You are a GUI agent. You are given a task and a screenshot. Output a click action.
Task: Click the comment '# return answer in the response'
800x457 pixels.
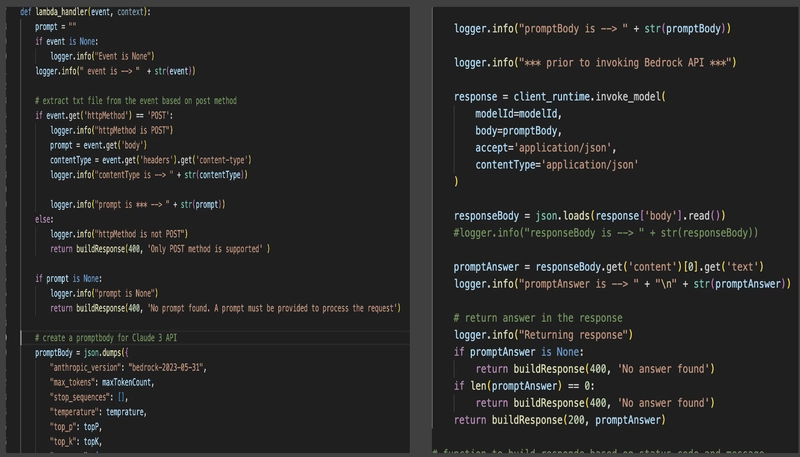coord(538,318)
